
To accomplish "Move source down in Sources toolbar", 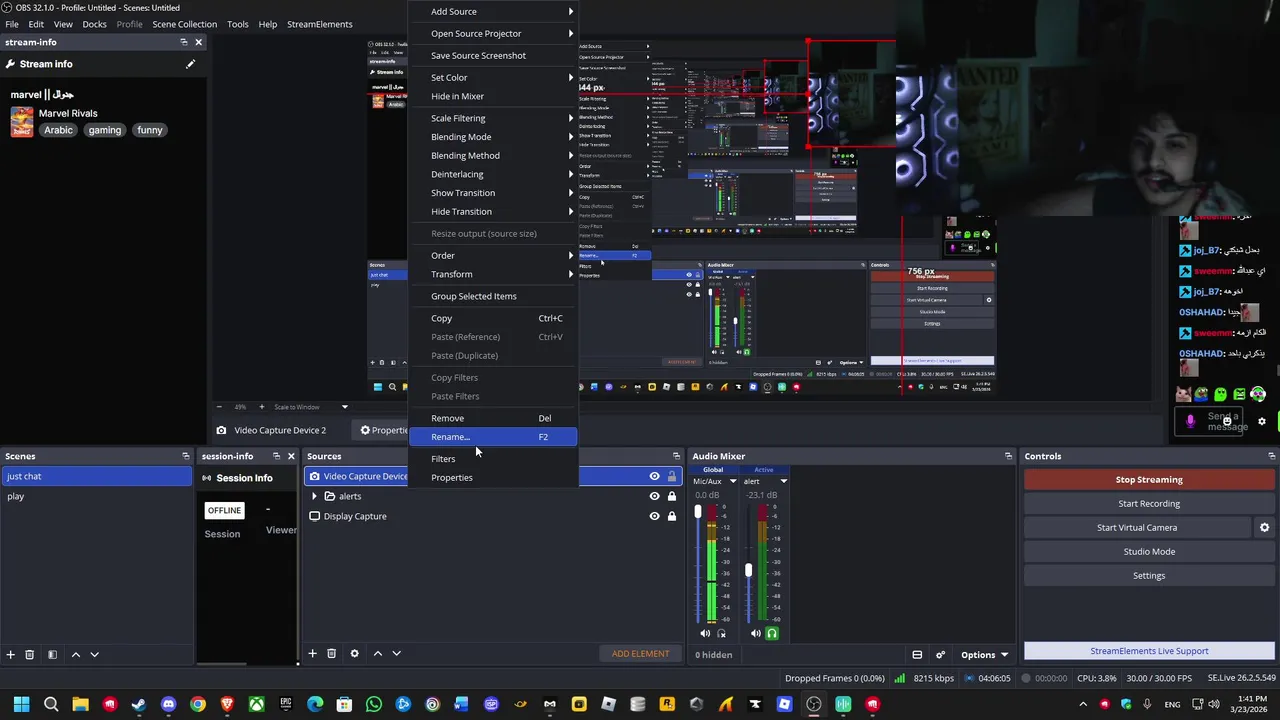I will pos(396,653).
